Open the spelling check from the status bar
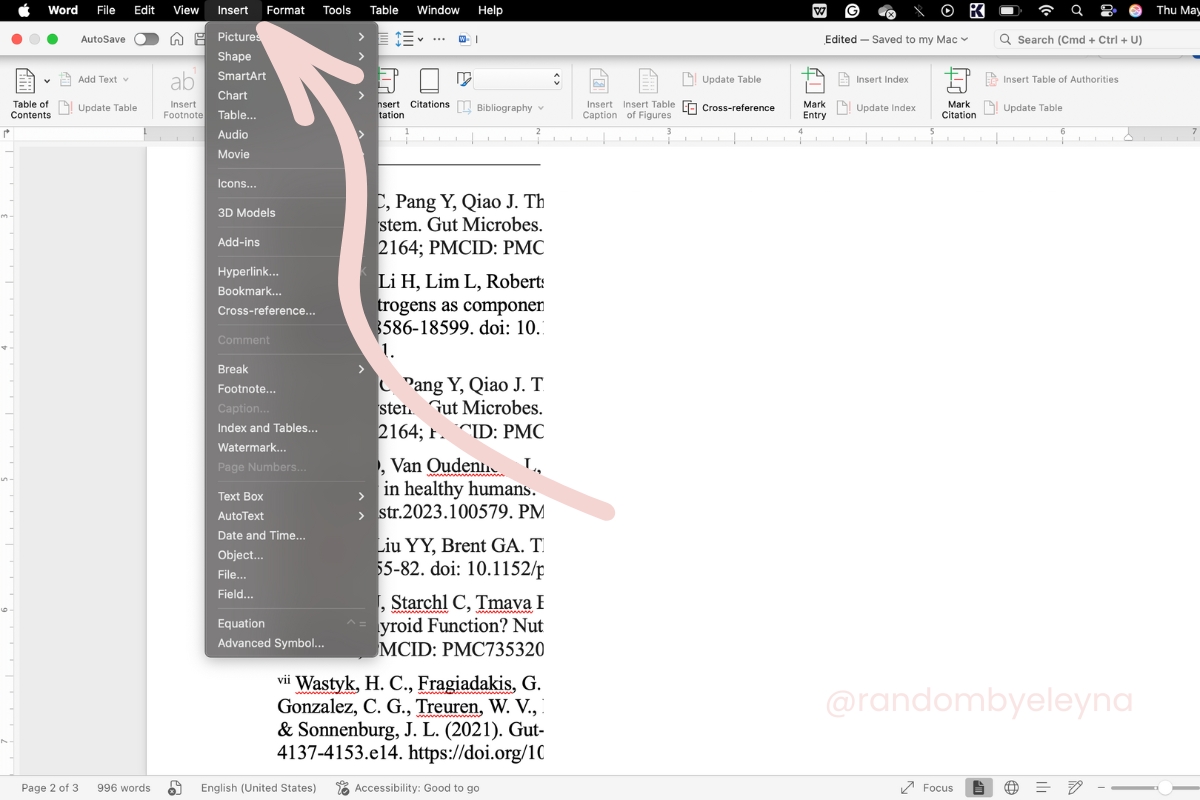Image resolution: width=1200 pixels, height=800 pixels. click(175, 788)
